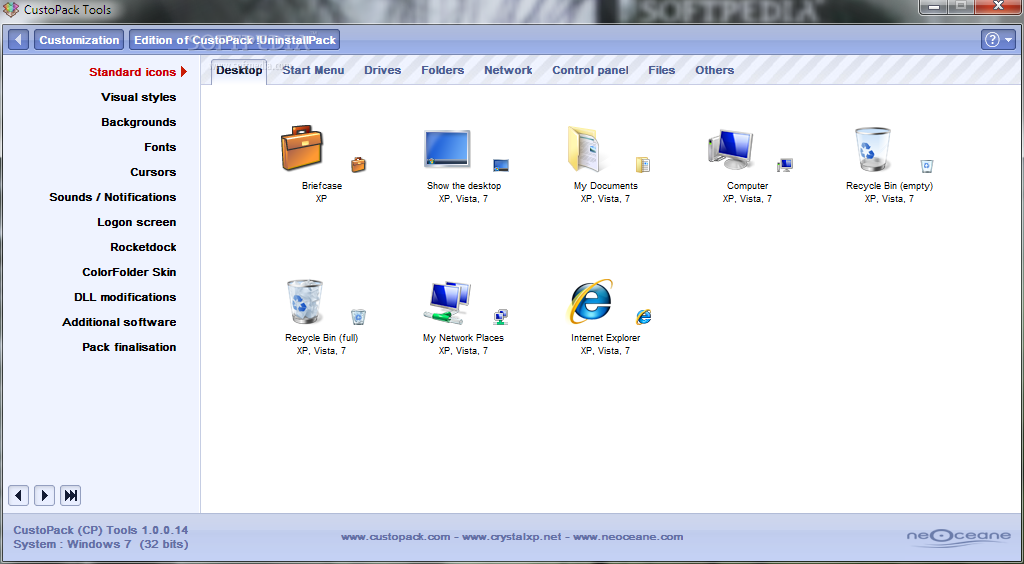The width and height of the screenshot is (1024, 564).
Task: Switch to the Desktop tab
Action: click(x=239, y=70)
